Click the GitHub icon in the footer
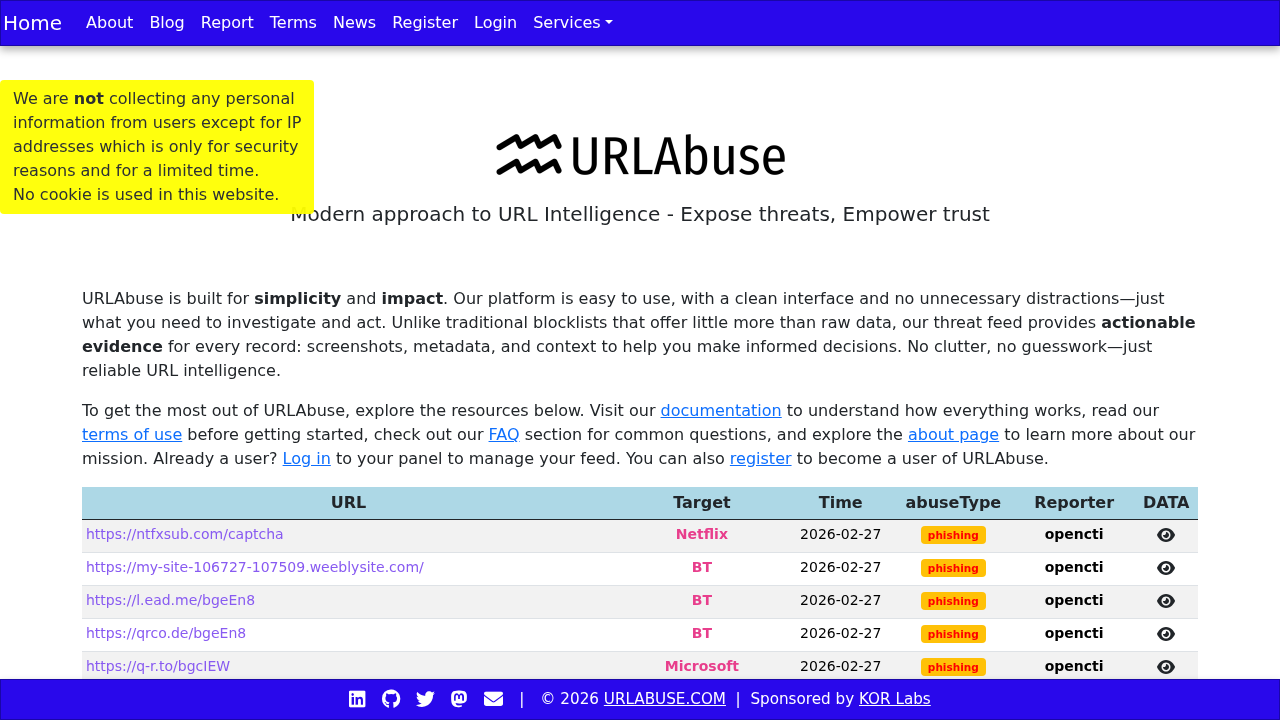1280x720 pixels. (x=390, y=698)
